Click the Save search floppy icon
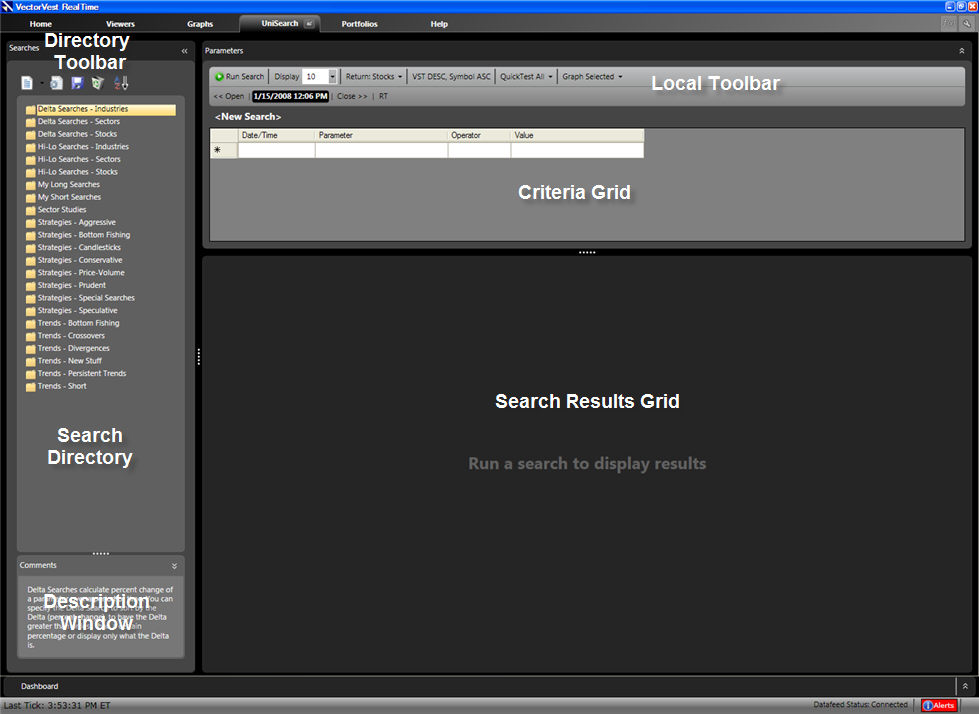 tap(77, 83)
